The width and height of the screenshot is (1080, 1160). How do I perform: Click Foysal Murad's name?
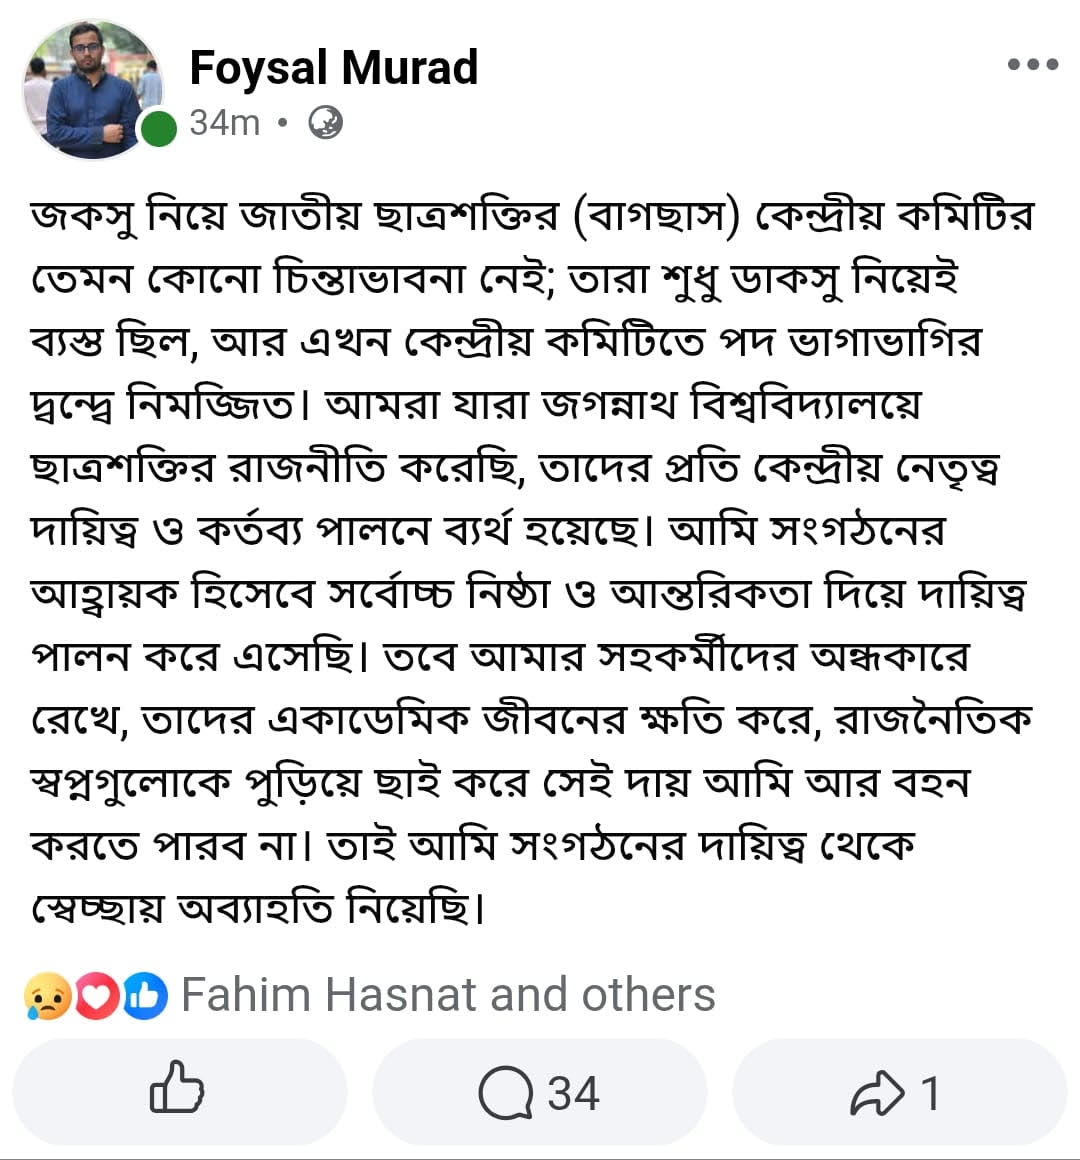[334, 68]
